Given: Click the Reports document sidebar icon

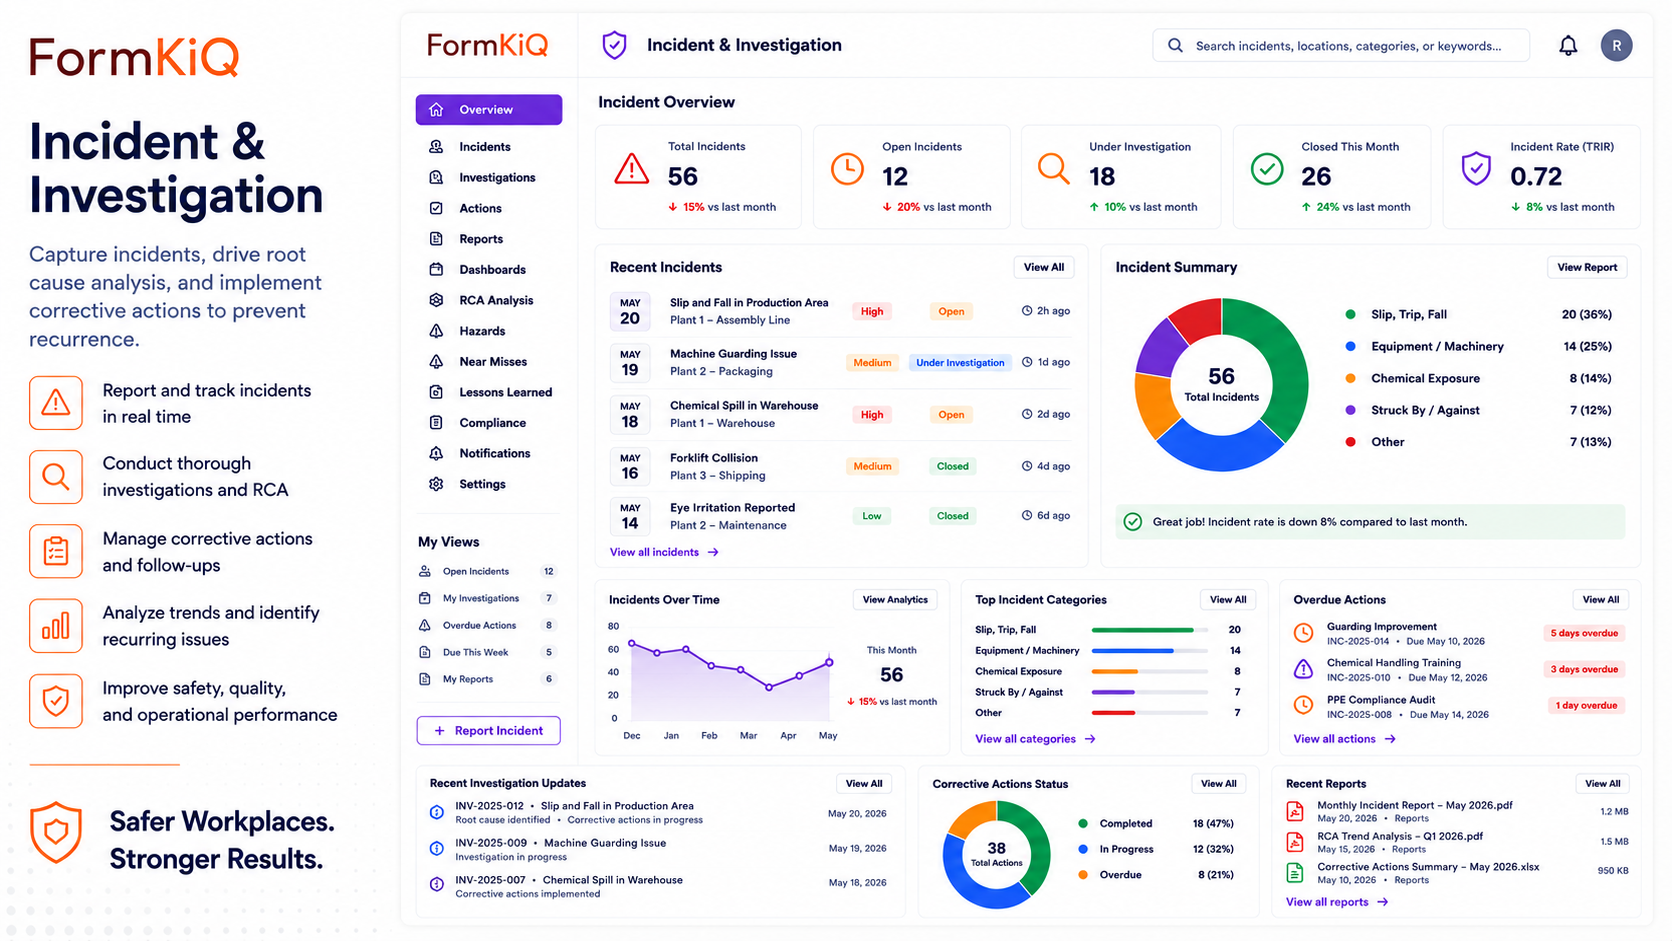Looking at the screenshot, I should [x=436, y=239].
